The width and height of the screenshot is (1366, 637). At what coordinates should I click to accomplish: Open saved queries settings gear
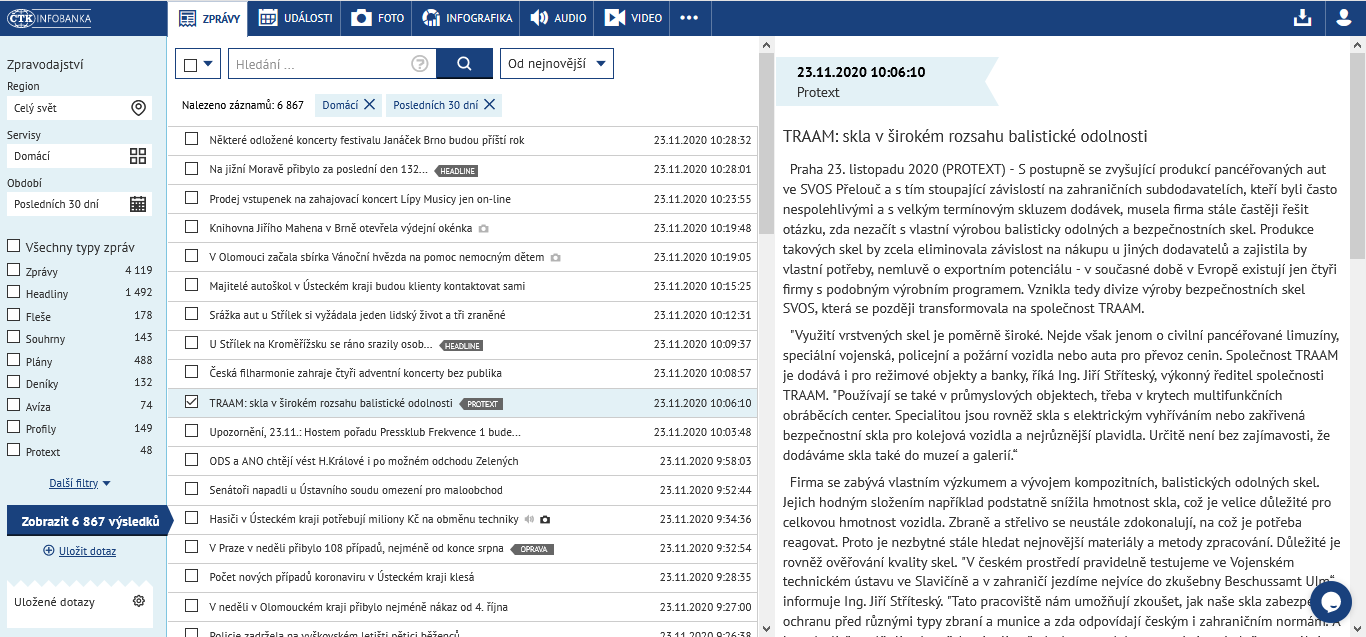coord(139,601)
